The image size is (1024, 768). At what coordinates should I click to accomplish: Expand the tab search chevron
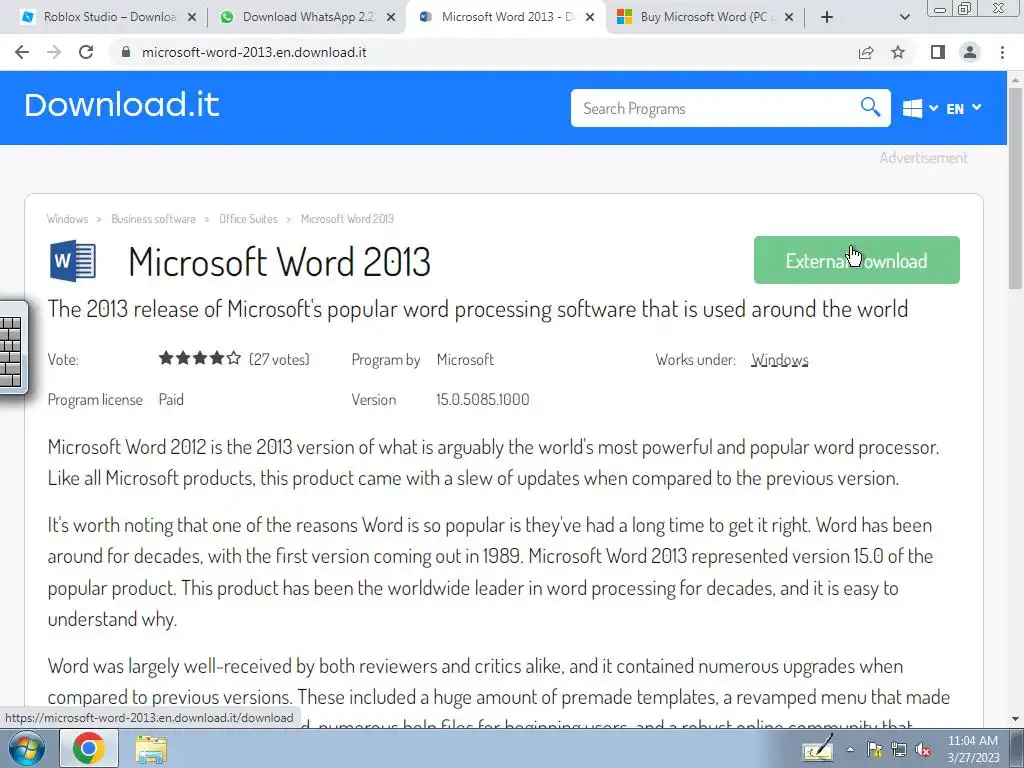[905, 18]
